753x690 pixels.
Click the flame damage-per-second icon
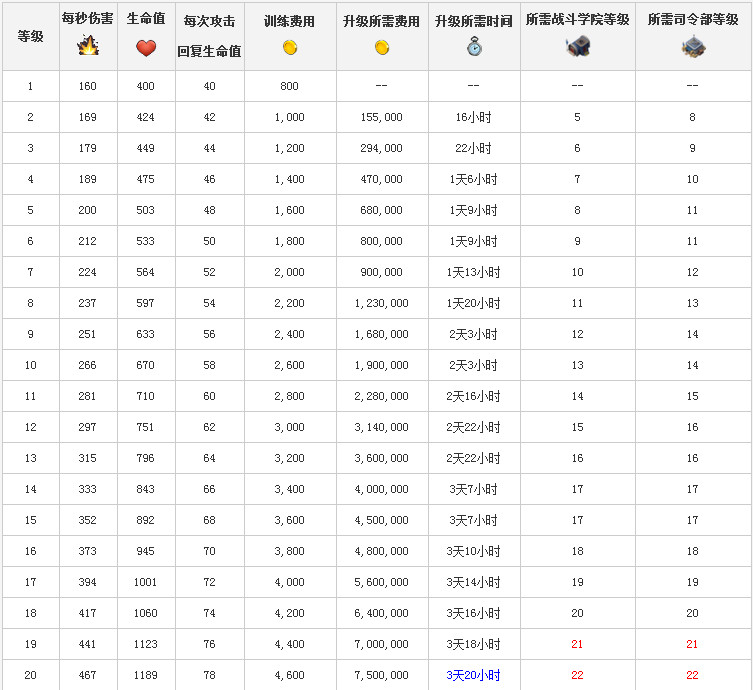(88, 45)
